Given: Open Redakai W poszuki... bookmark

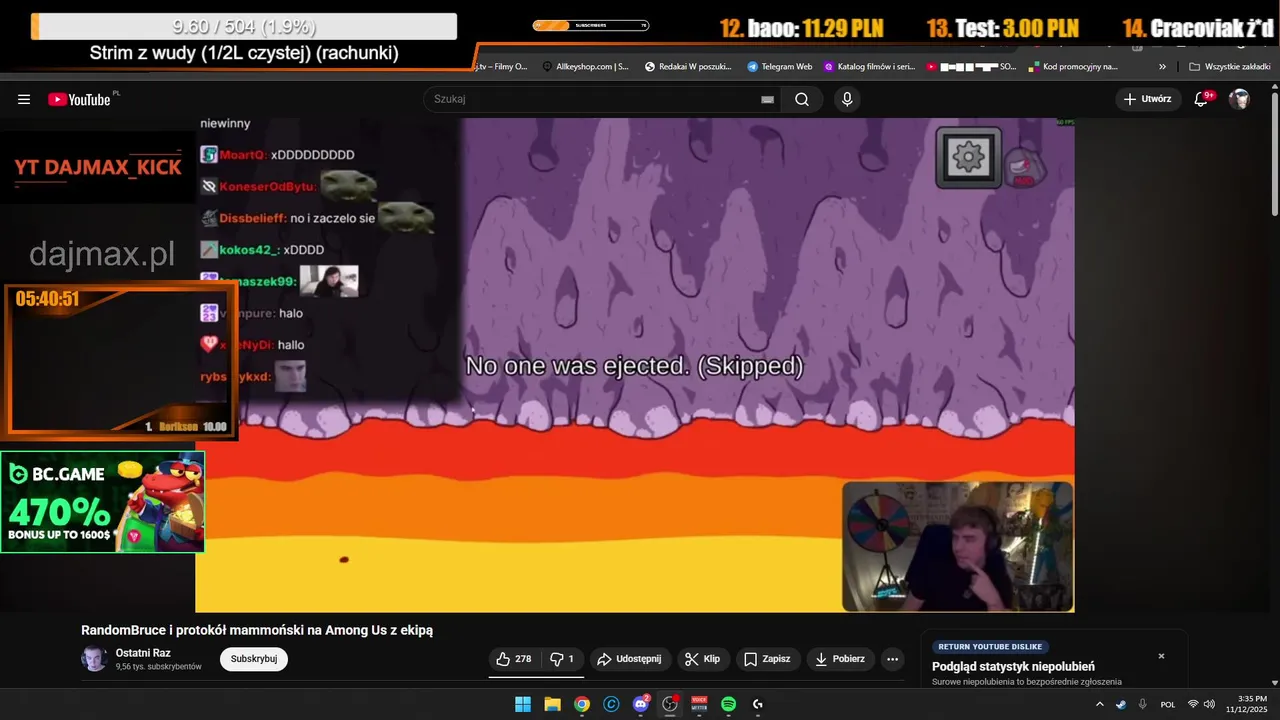Looking at the screenshot, I should tap(688, 67).
